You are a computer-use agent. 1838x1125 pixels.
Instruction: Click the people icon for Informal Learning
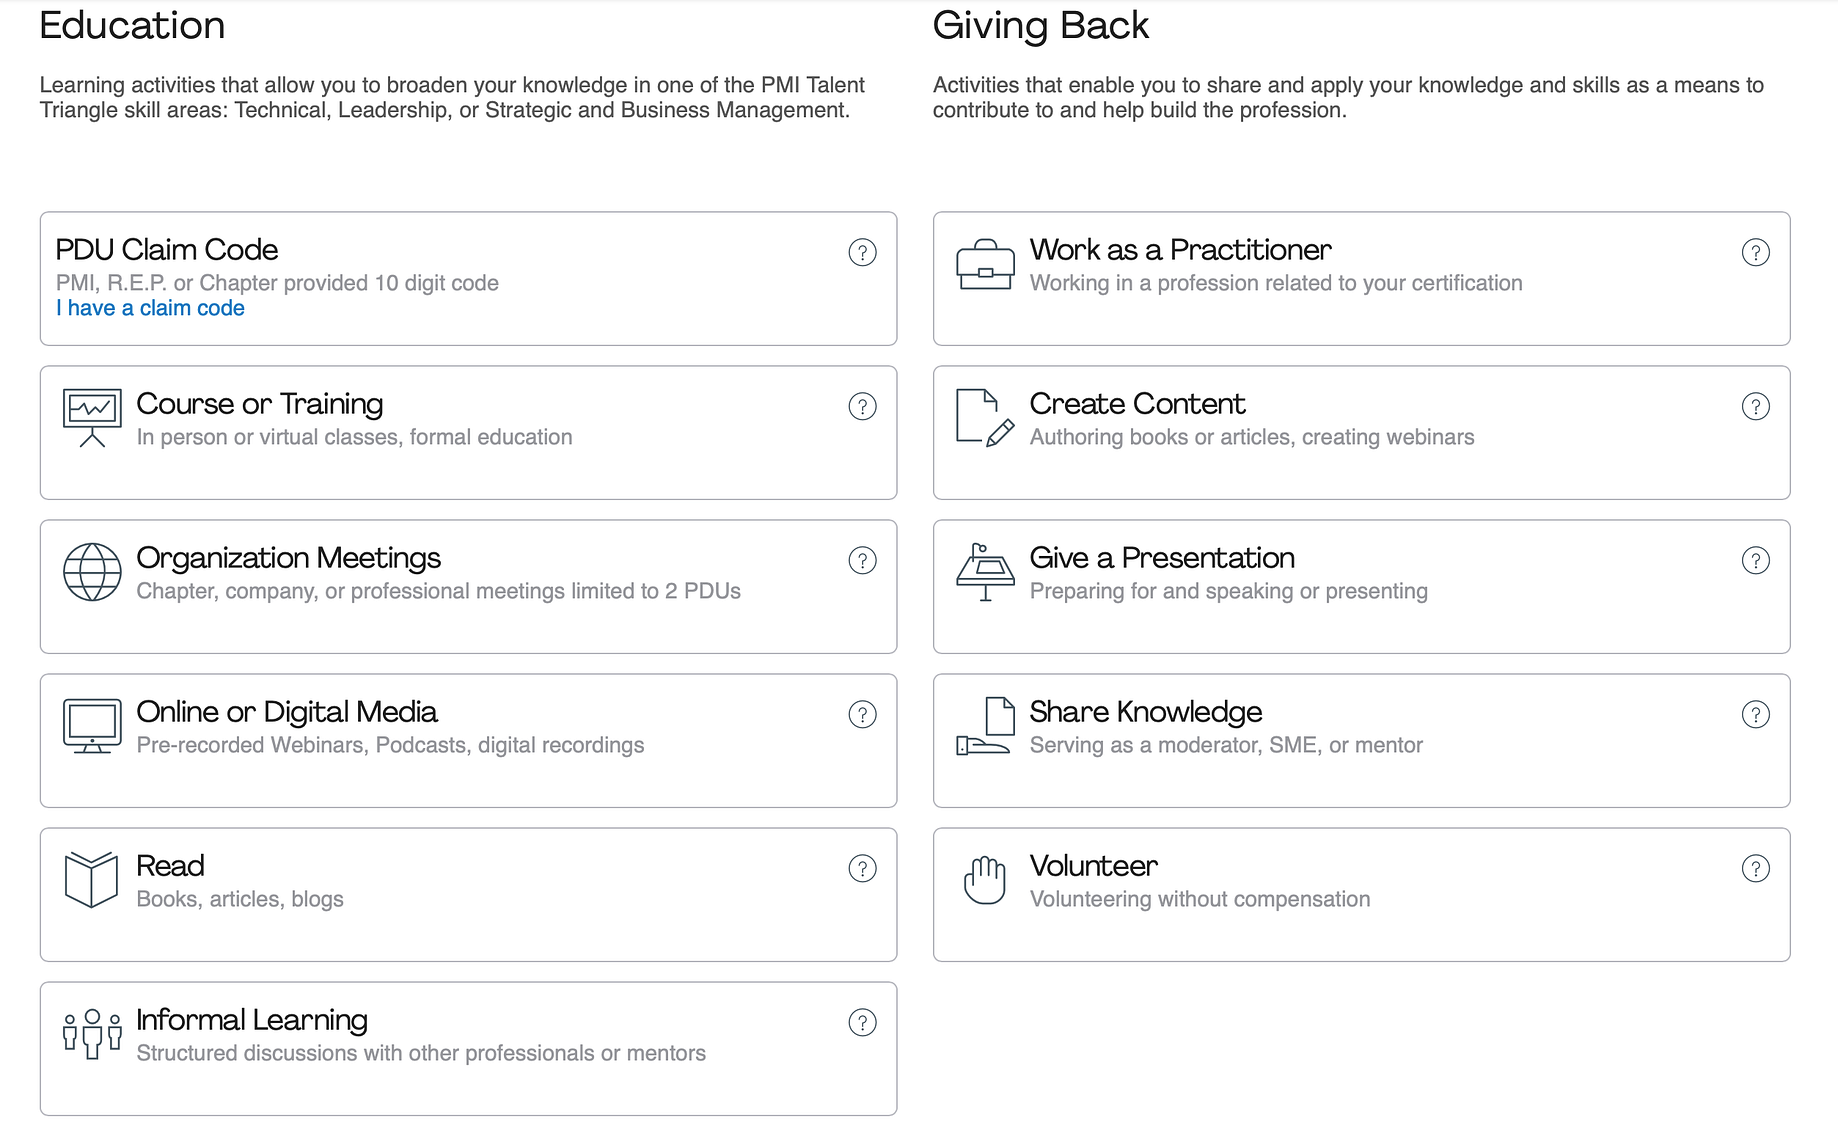pyautogui.click(x=92, y=1034)
